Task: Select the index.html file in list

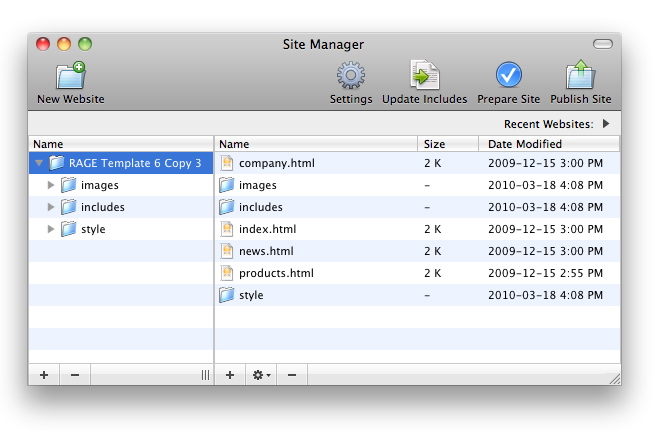Action: pyautogui.click(x=267, y=229)
